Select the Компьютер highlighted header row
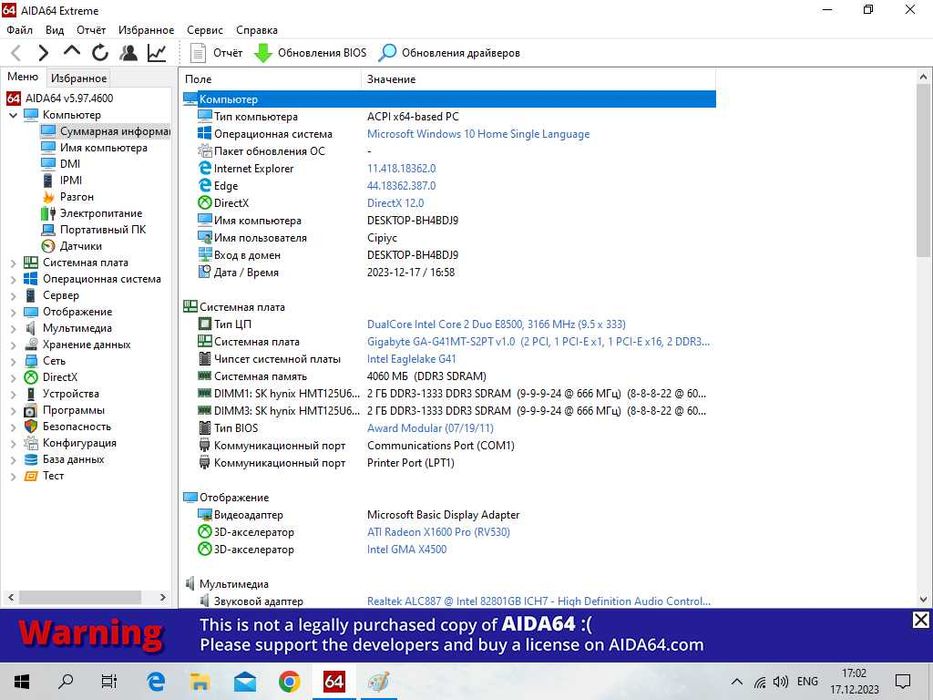The height and width of the screenshot is (700, 933). [449, 99]
